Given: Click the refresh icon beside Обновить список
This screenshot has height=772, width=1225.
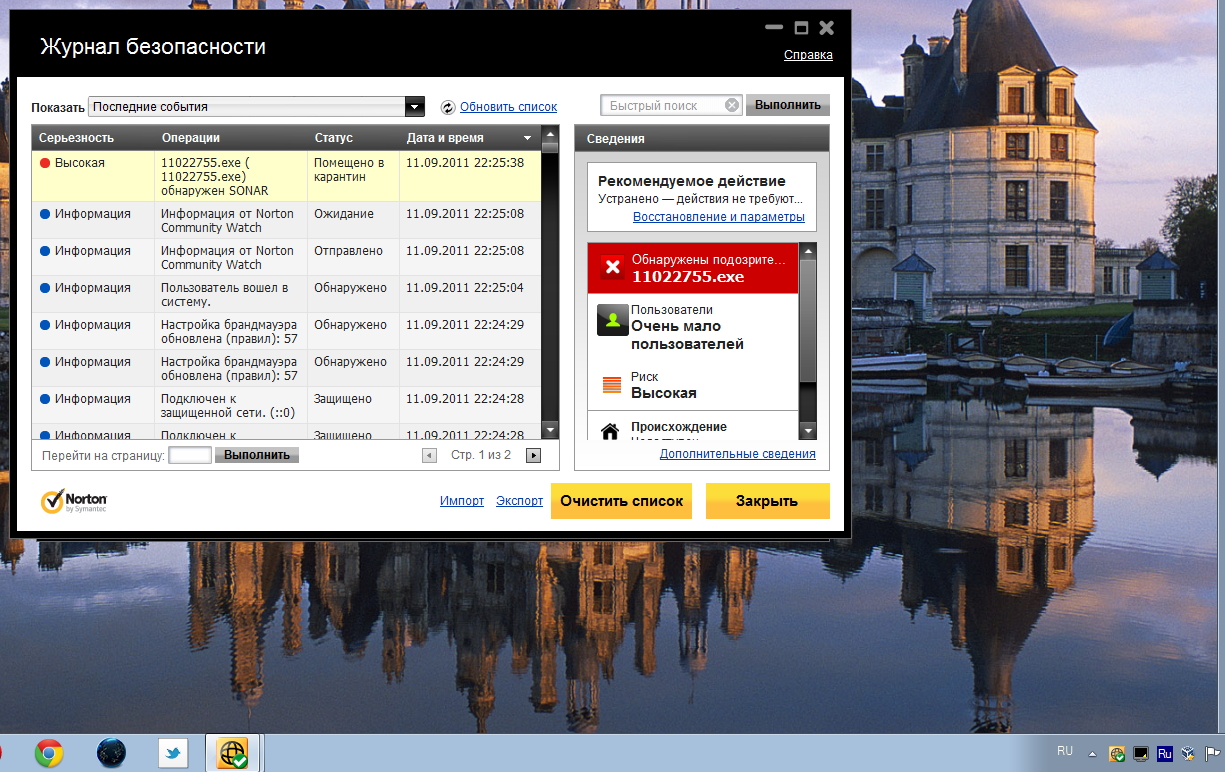Looking at the screenshot, I should [x=448, y=107].
